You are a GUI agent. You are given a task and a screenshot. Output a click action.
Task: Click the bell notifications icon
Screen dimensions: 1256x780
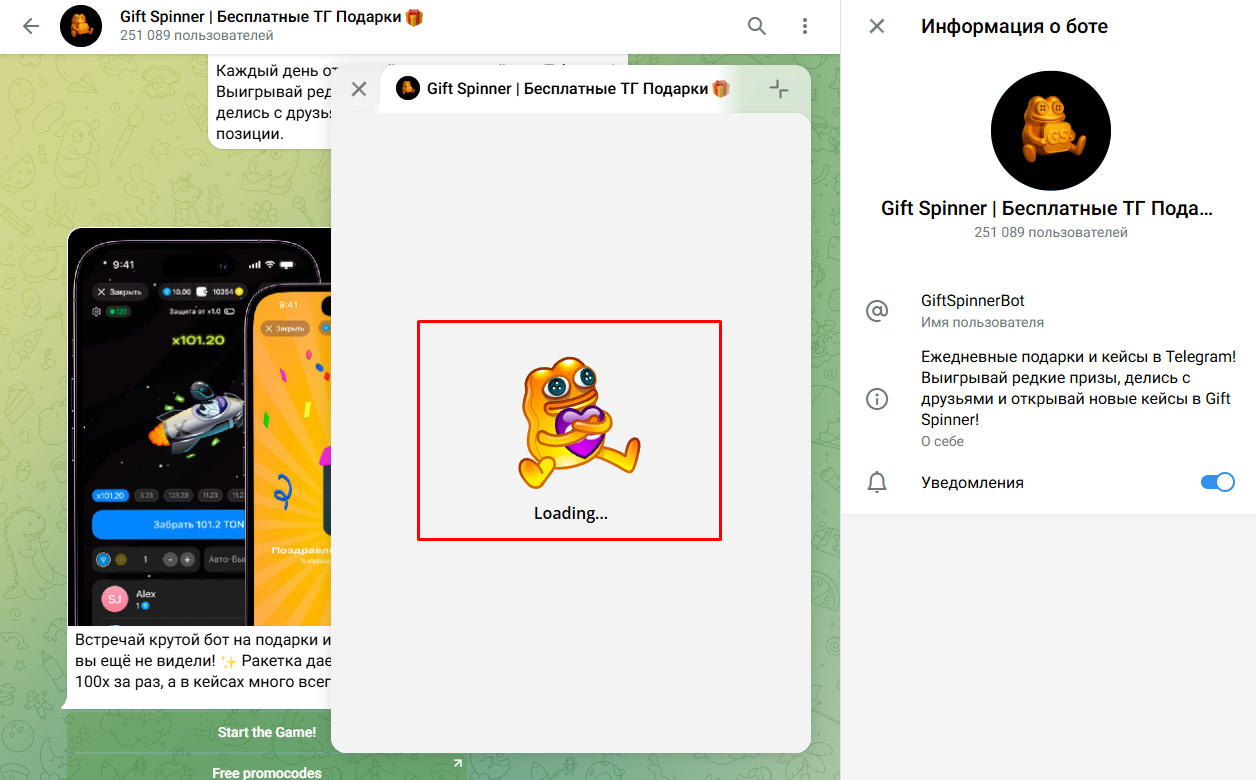877,483
